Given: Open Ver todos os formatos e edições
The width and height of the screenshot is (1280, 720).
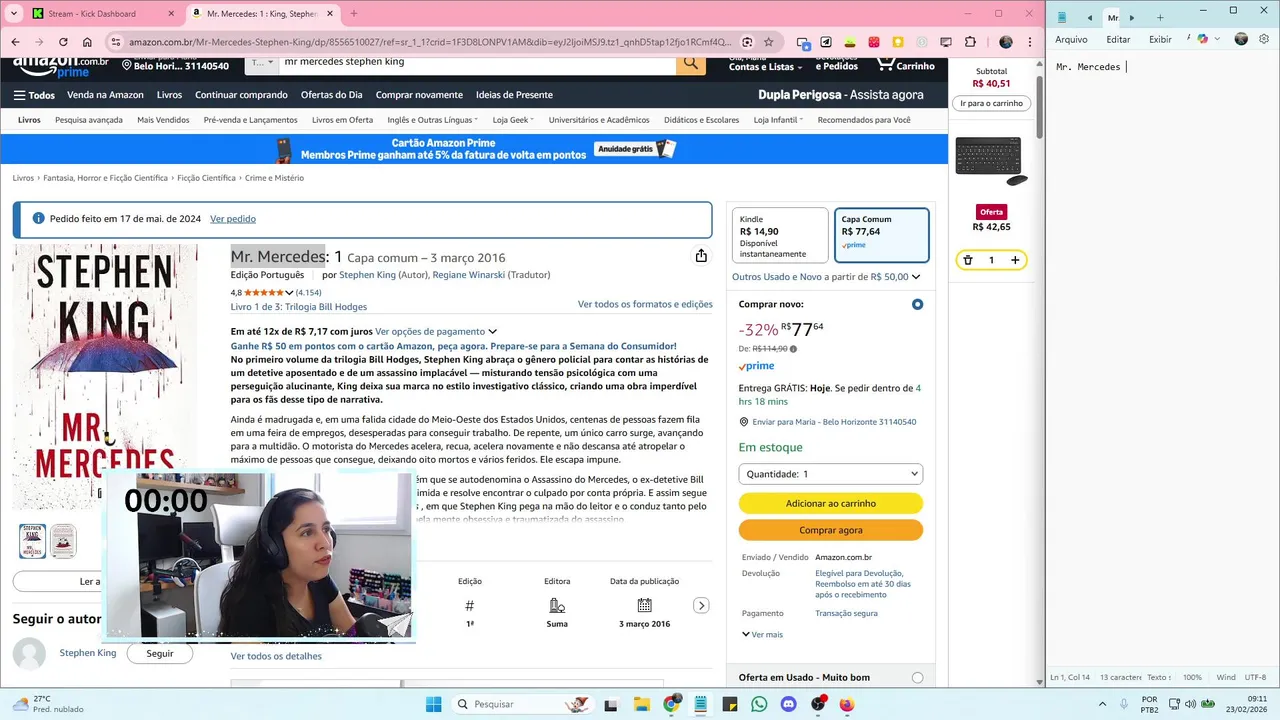Looking at the screenshot, I should pos(645,304).
